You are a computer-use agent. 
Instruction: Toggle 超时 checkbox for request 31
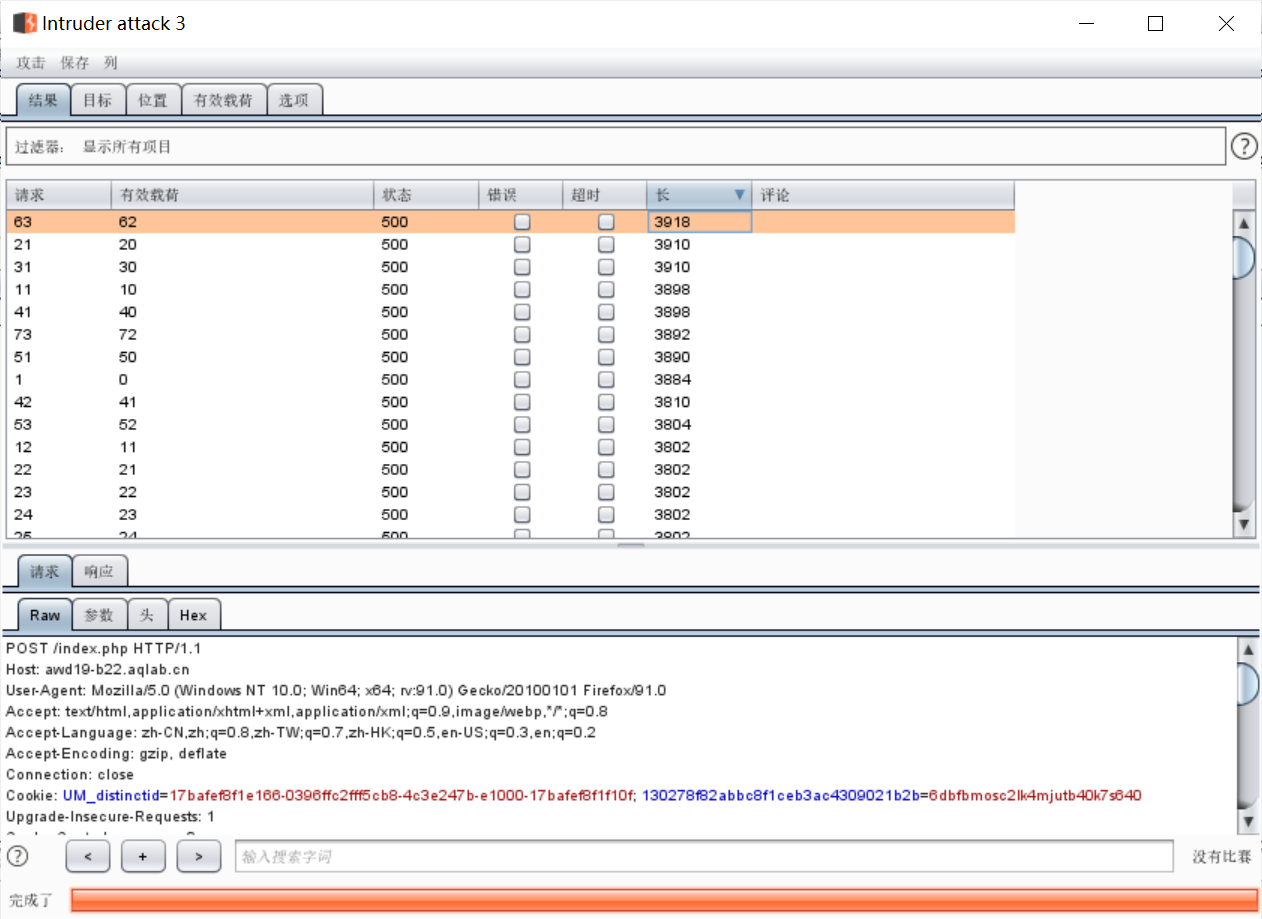click(606, 267)
